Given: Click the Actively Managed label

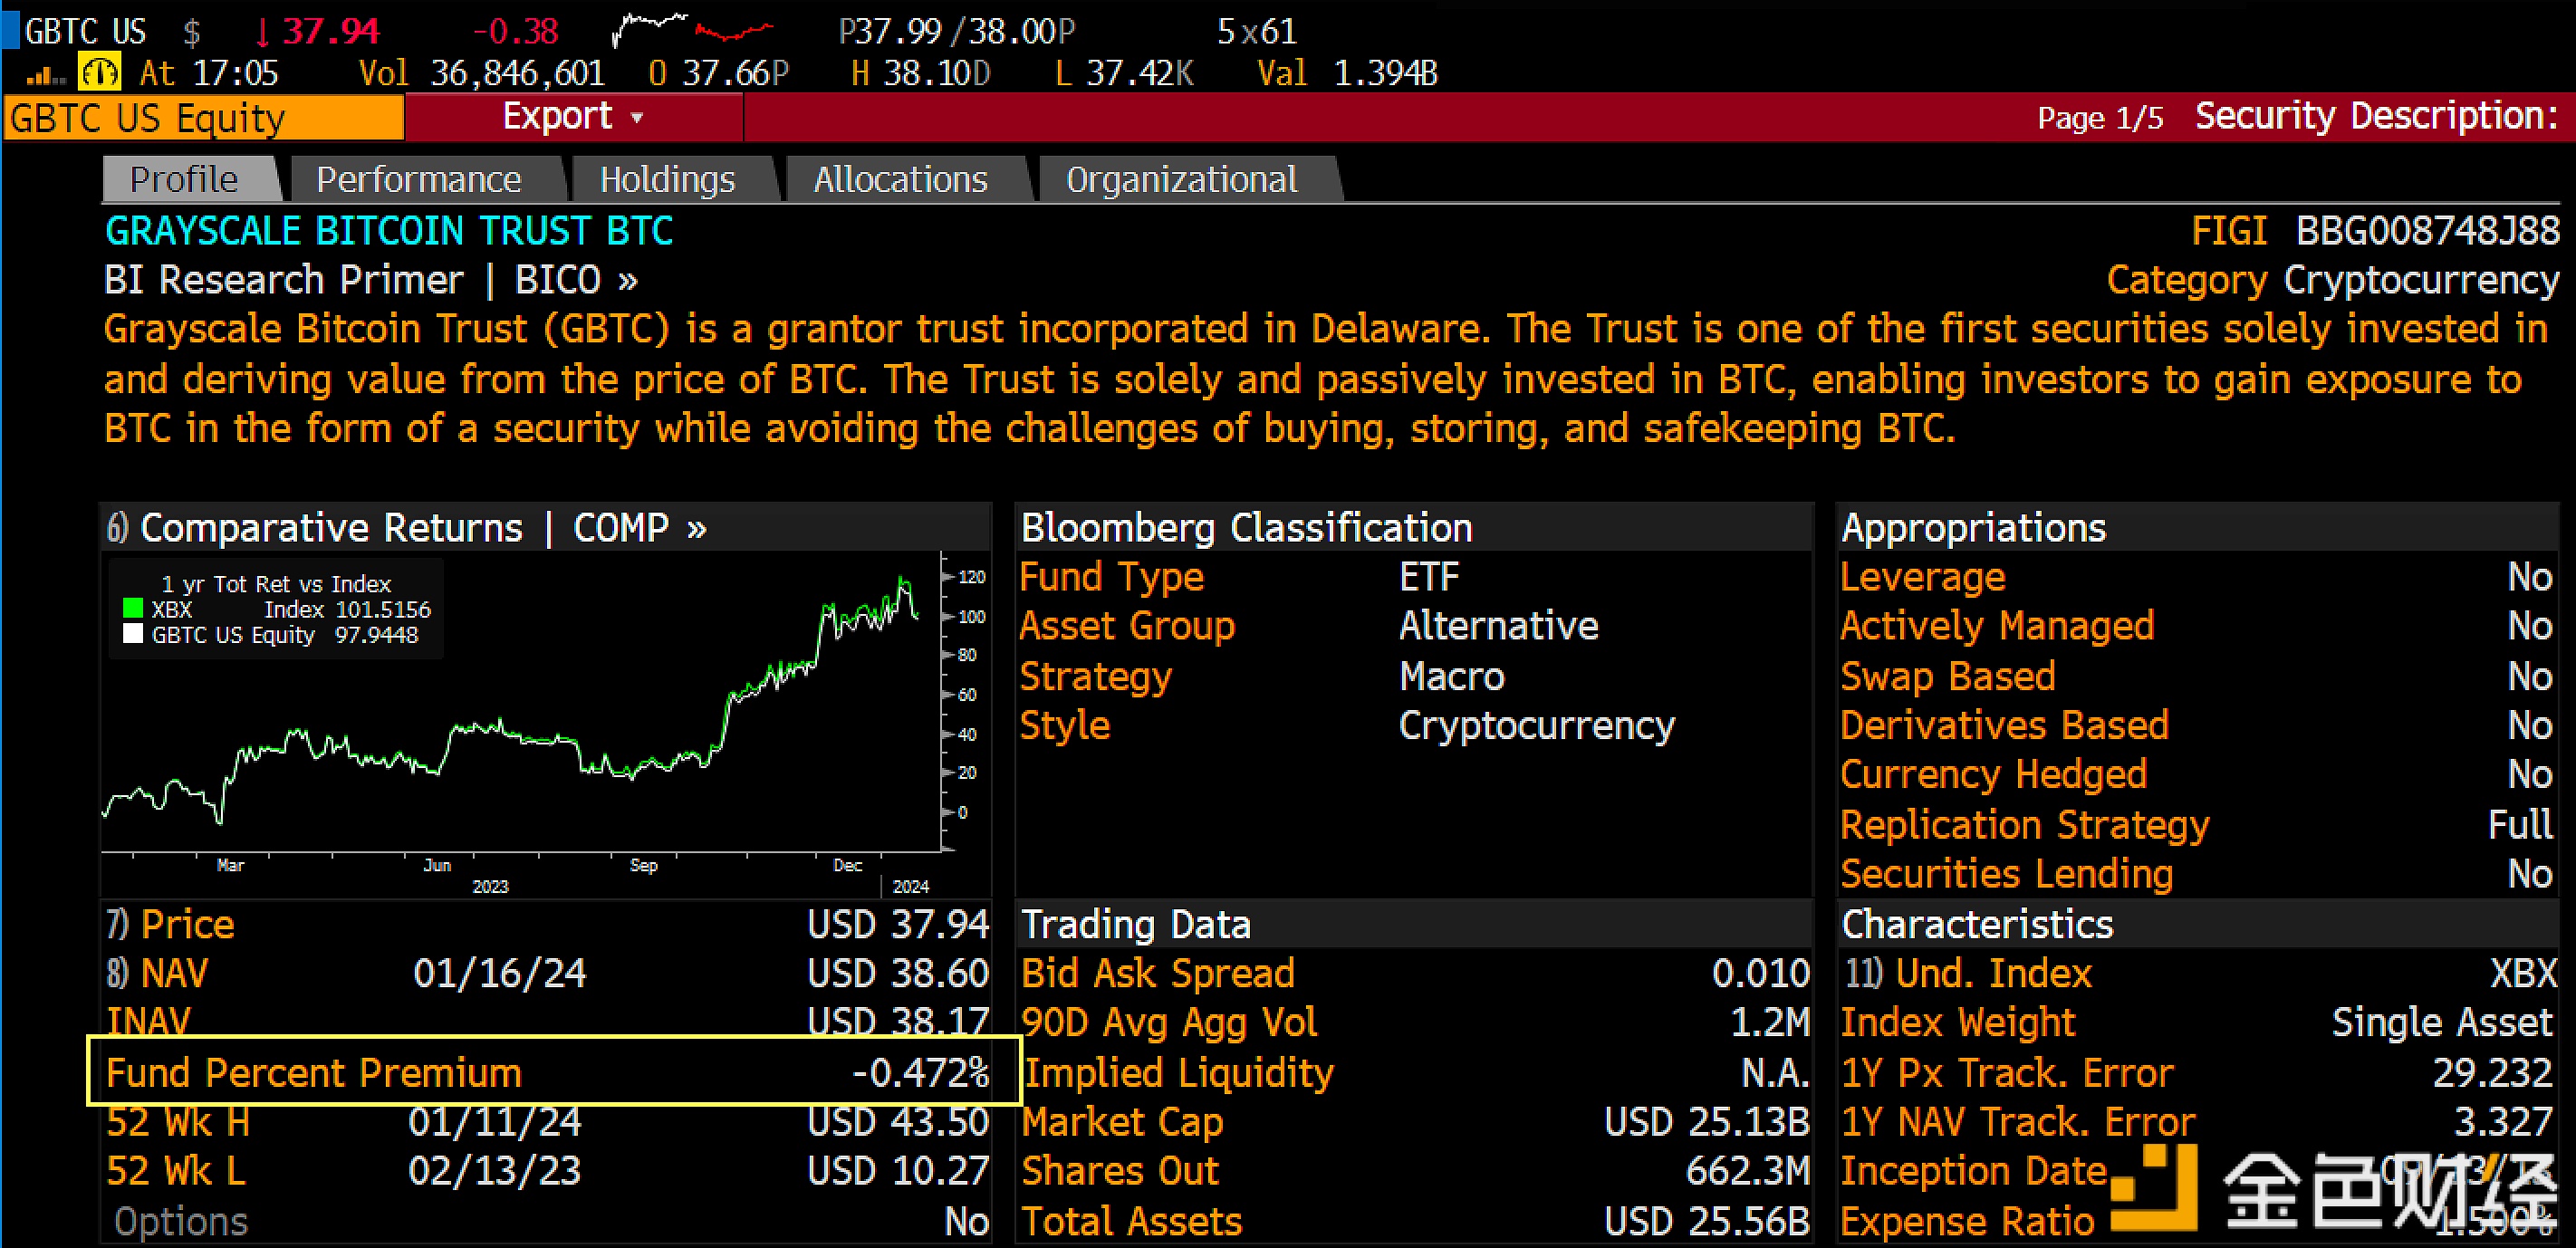Looking at the screenshot, I should pos(1997,626).
